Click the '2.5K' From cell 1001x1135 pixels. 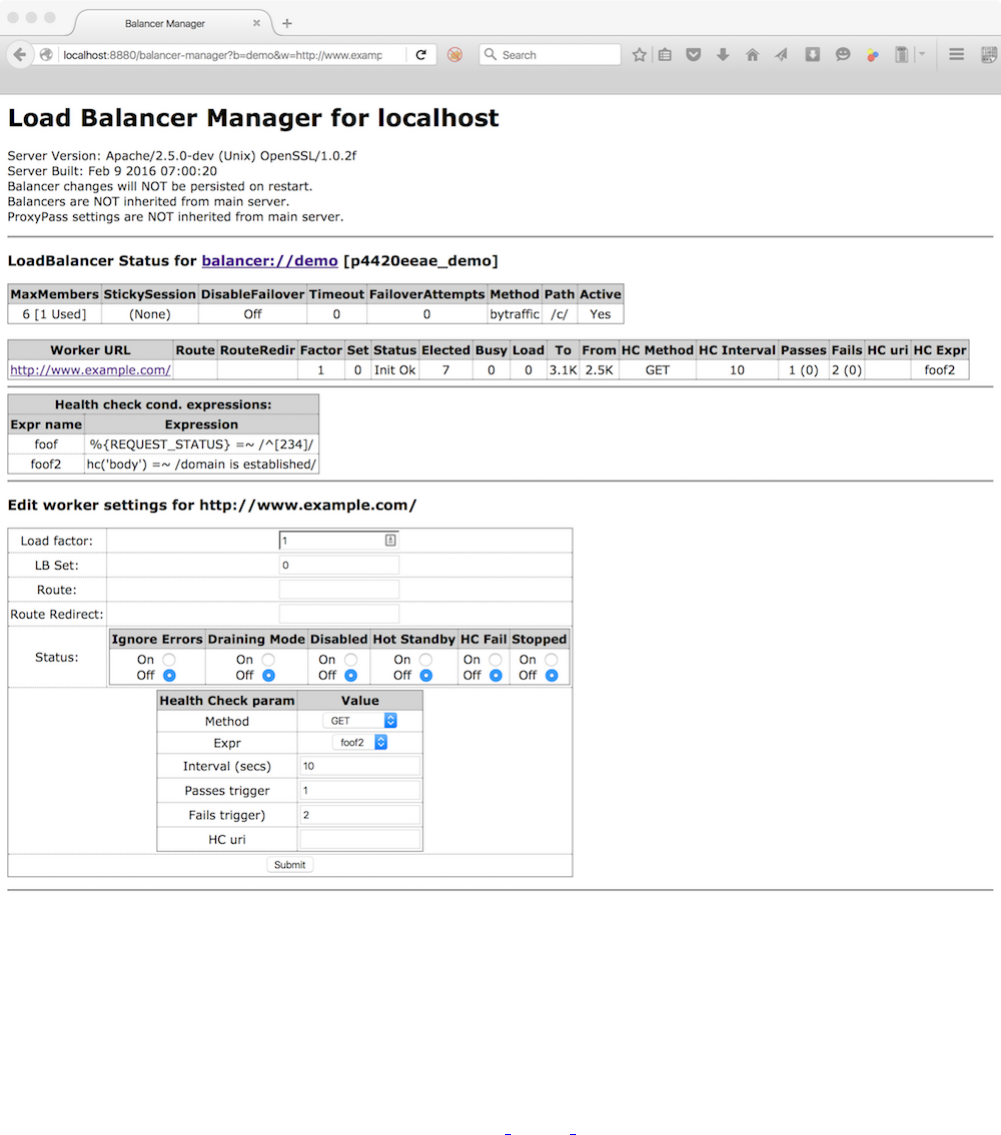599,370
